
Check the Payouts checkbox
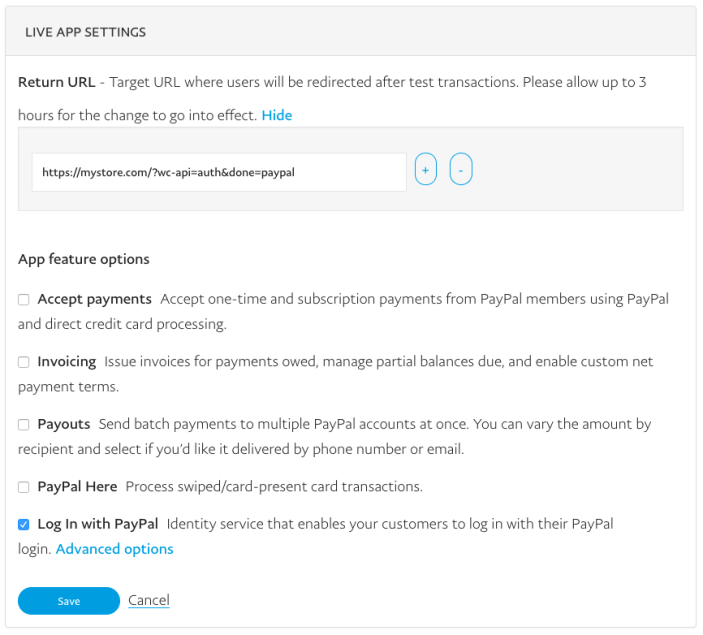[24, 424]
